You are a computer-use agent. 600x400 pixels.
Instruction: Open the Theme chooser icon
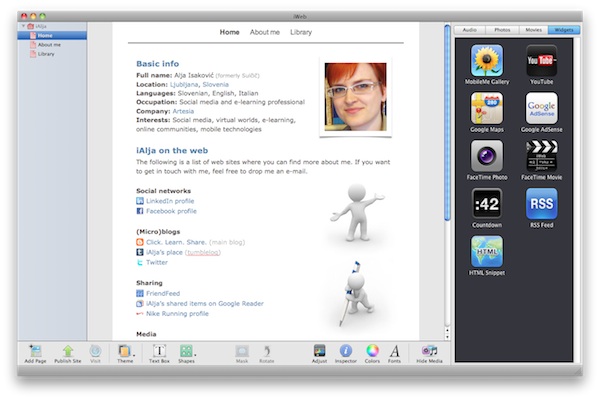point(125,351)
